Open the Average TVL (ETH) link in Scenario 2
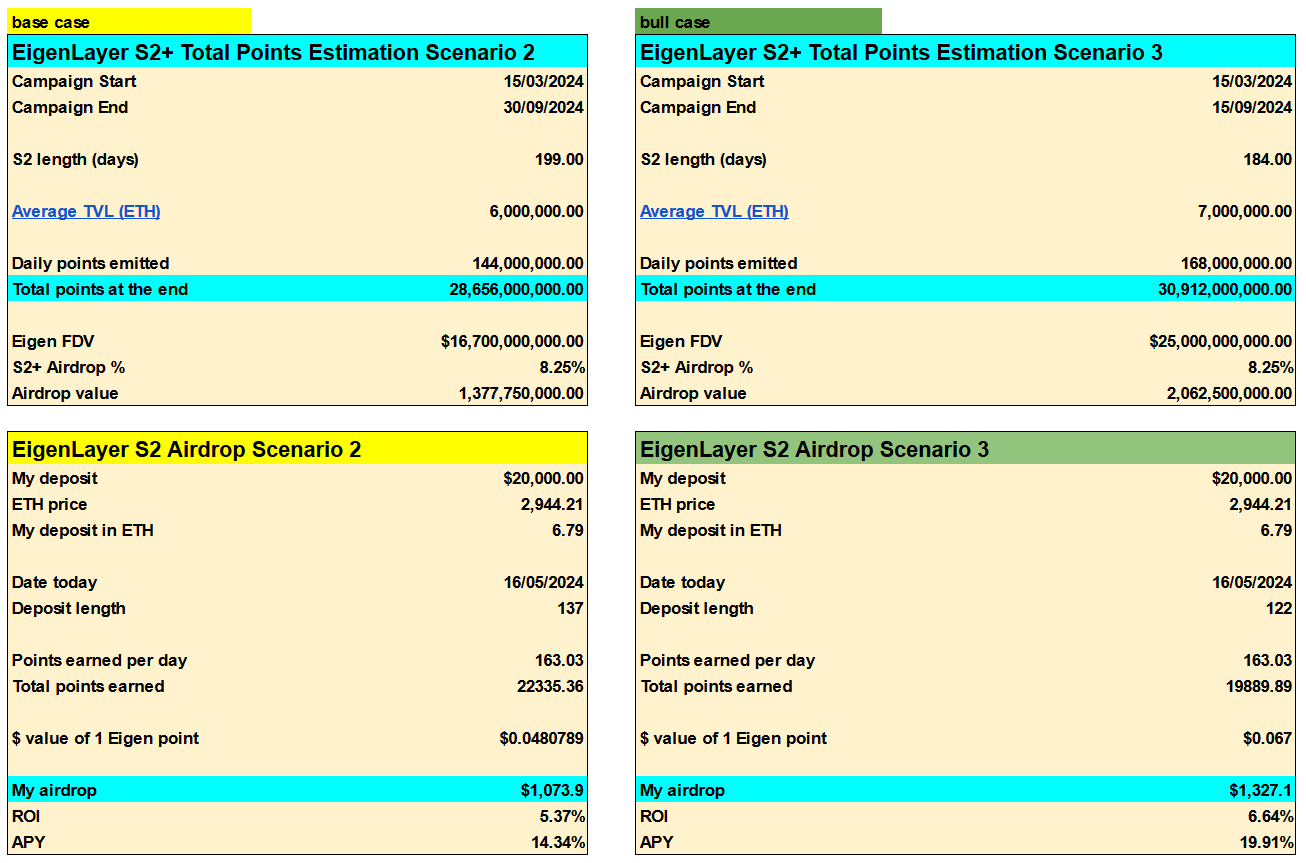The image size is (1306, 863). click(86, 211)
